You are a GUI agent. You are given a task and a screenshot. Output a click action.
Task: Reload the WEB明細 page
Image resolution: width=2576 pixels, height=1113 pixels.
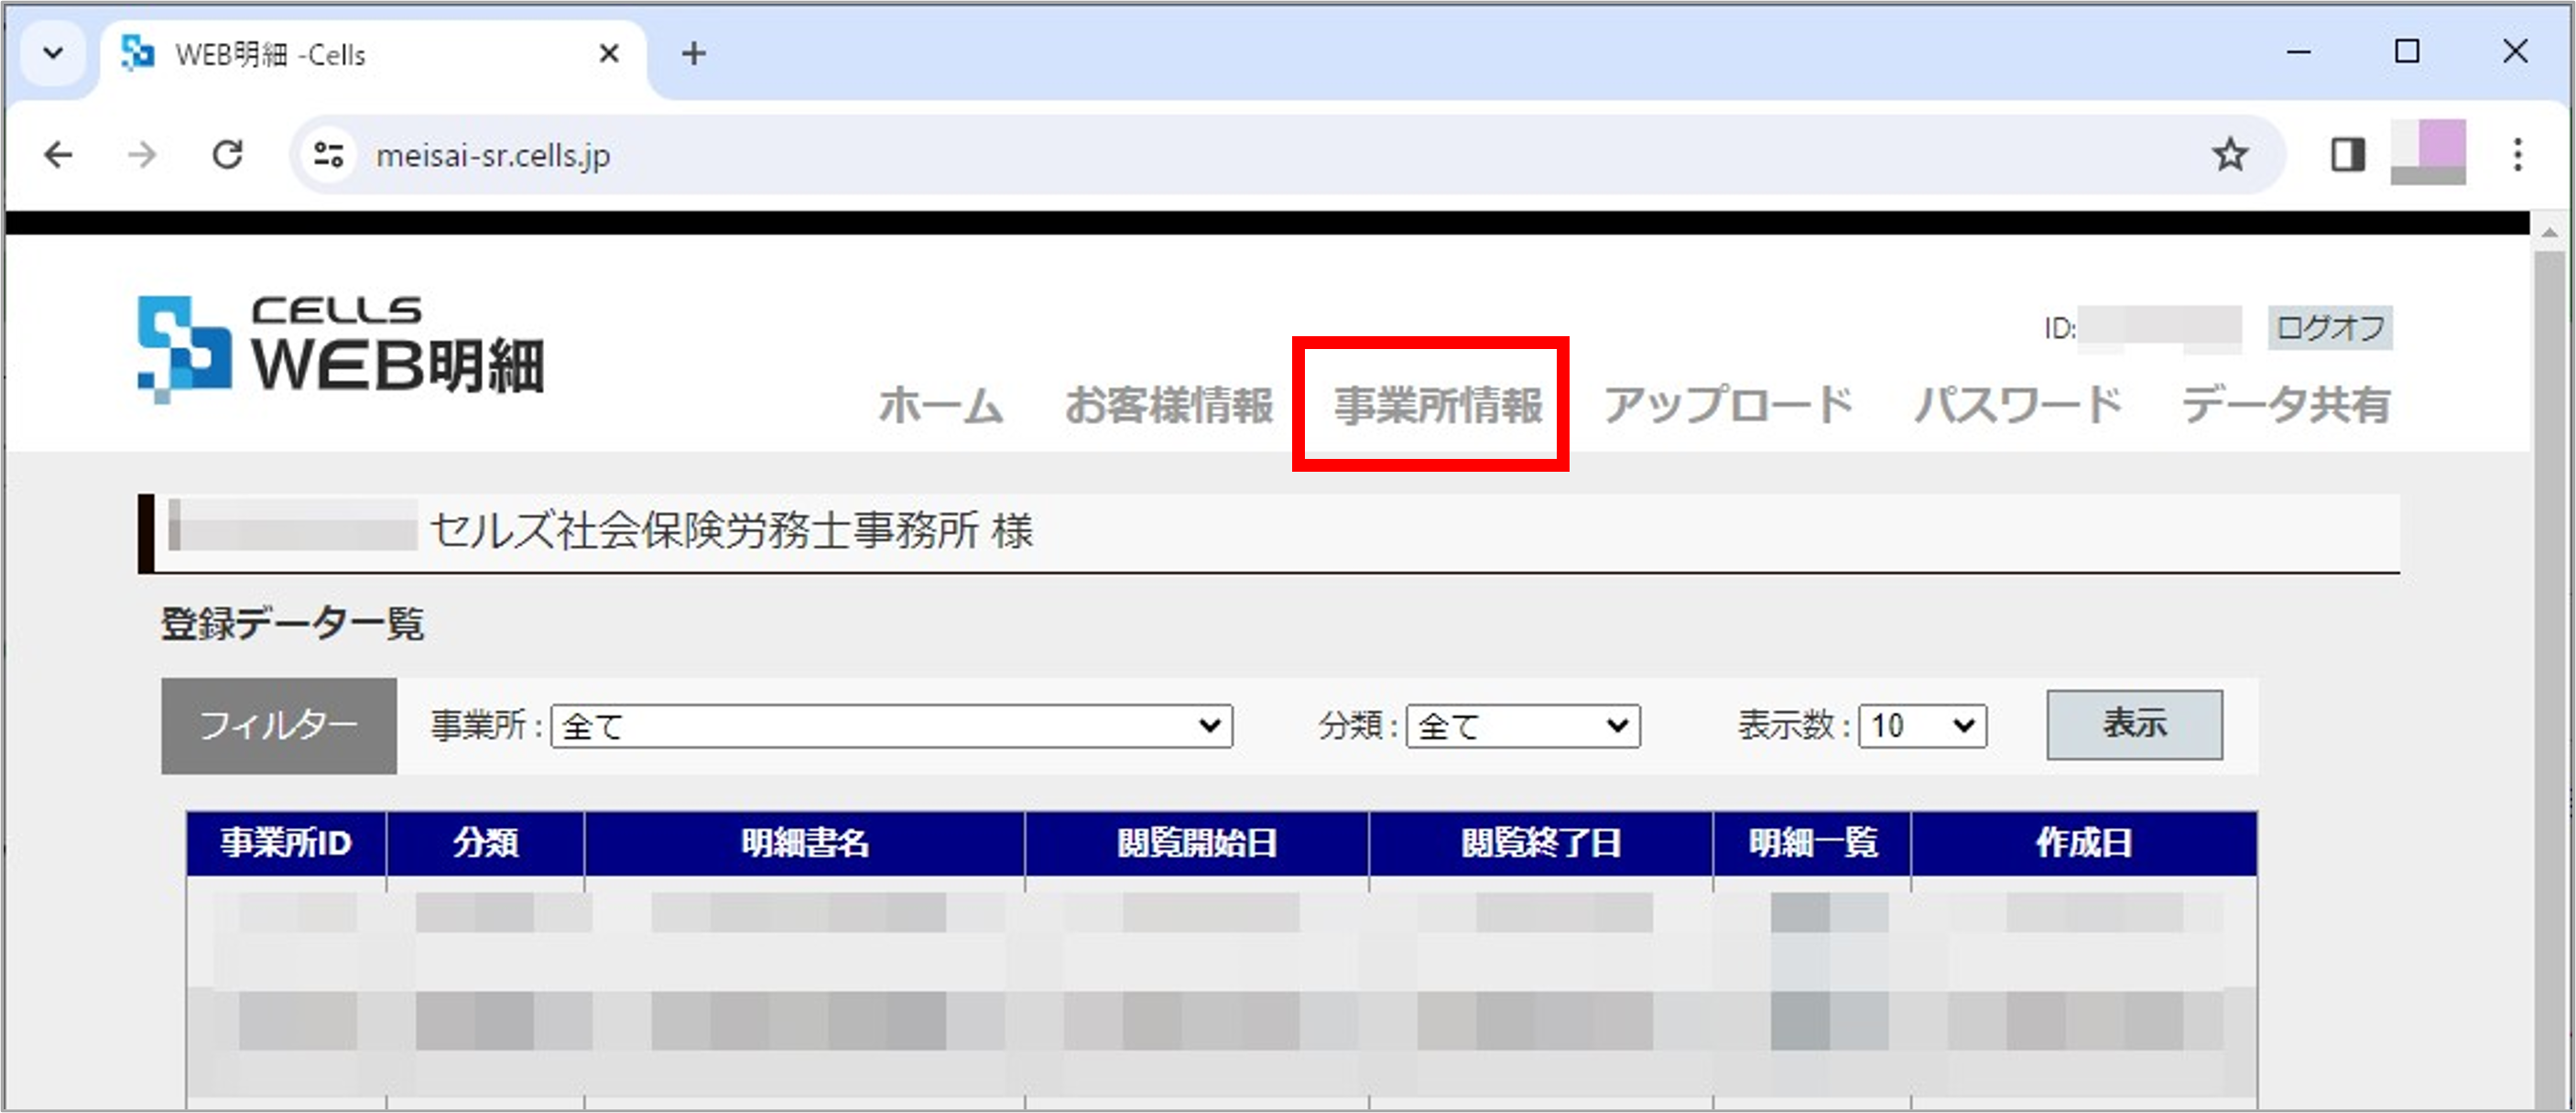pos(228,154)
